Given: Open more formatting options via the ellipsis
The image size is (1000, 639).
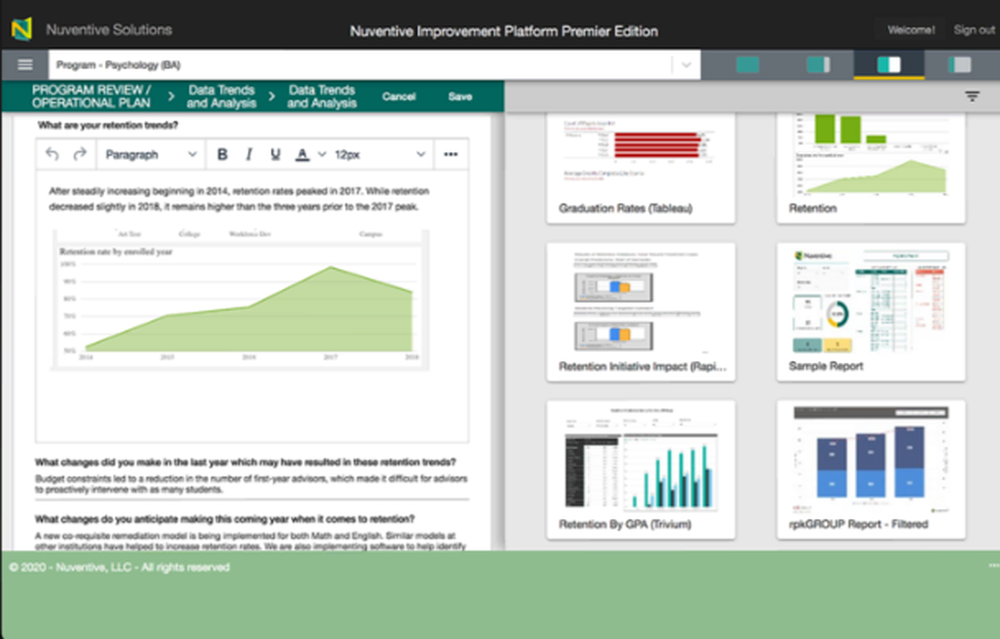Looking at the screenshot, I should point(451,154).
